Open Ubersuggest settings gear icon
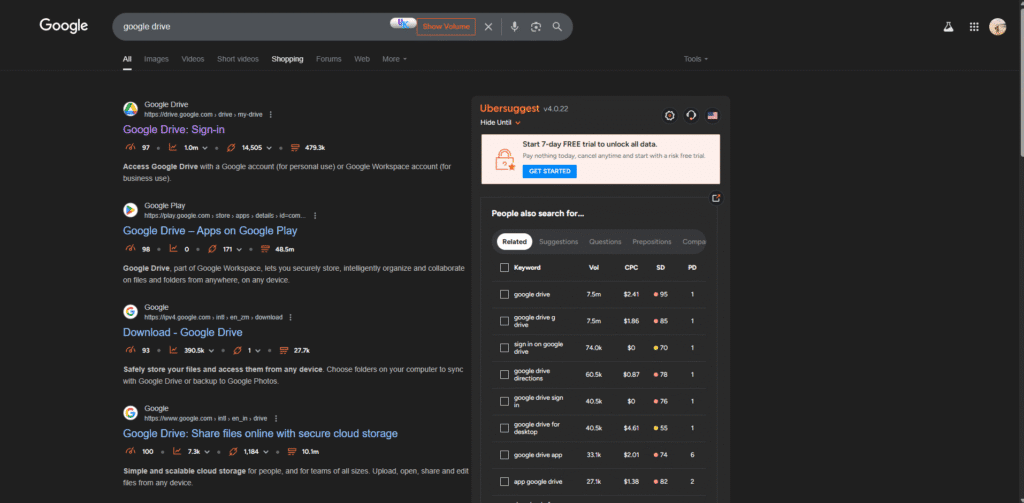The image size is (1024, 503). point(670,116)
